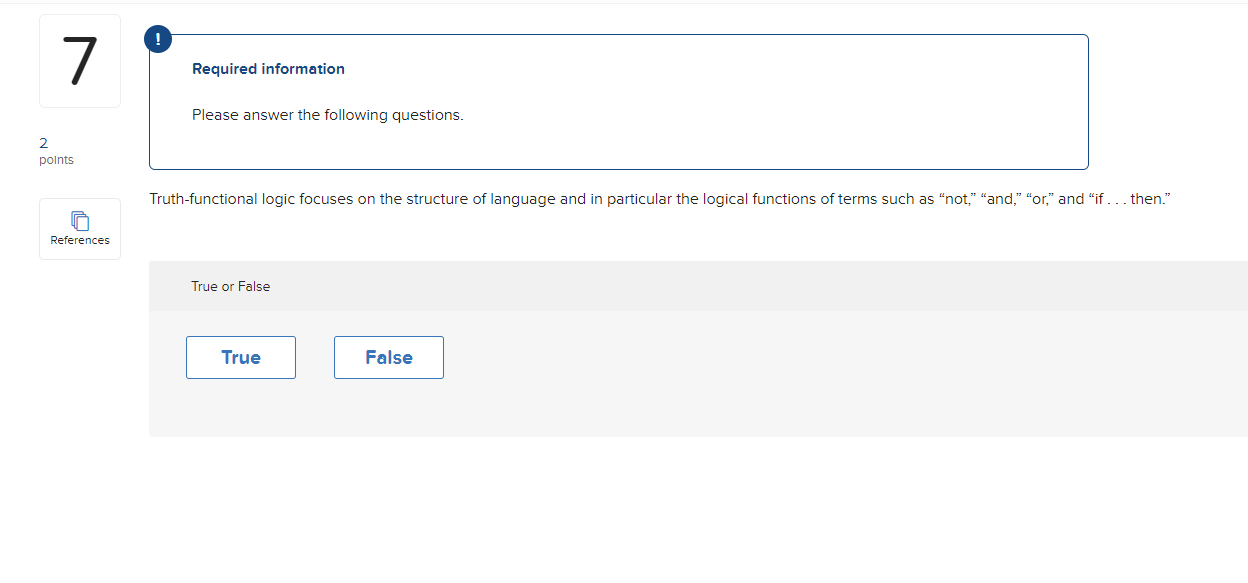The image size is (1248, 583).
Task: Click the blue exclamation alert icon
Action: [x=158, y=39]
